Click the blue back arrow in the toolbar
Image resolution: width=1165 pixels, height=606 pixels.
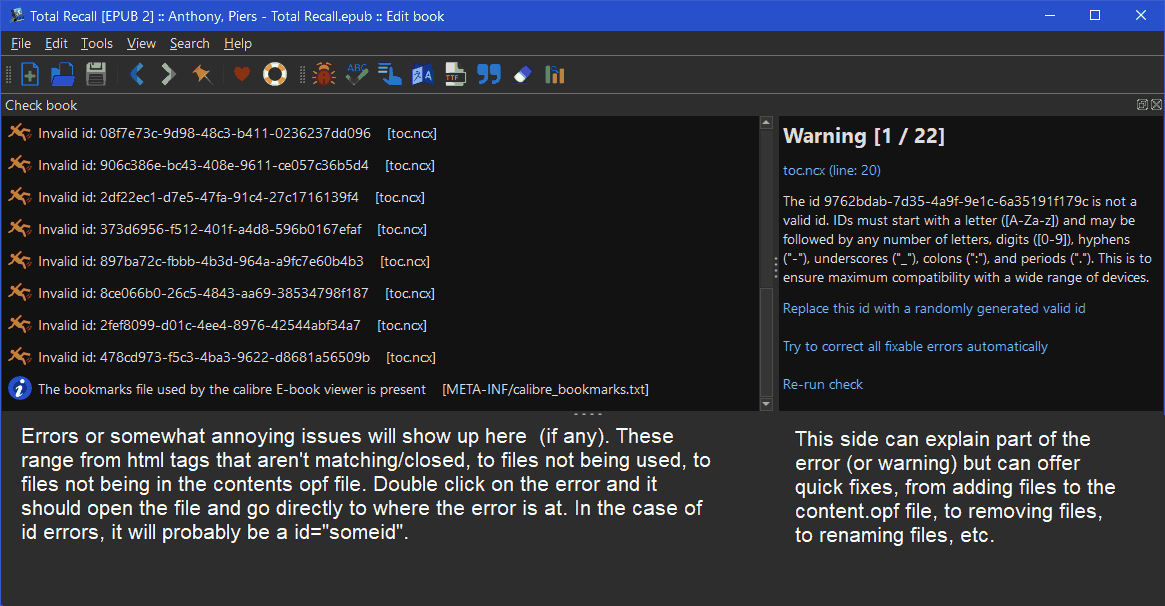pyautogui.click(x=137, y=74)
